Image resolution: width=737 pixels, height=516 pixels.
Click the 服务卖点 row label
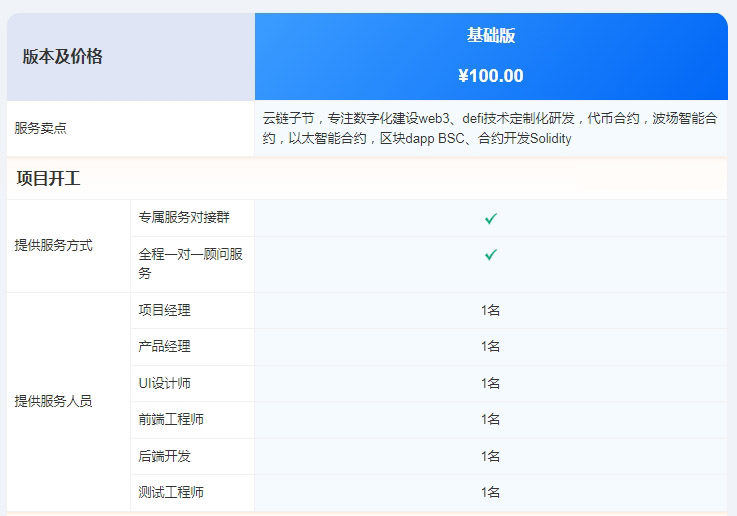(40, 128)
